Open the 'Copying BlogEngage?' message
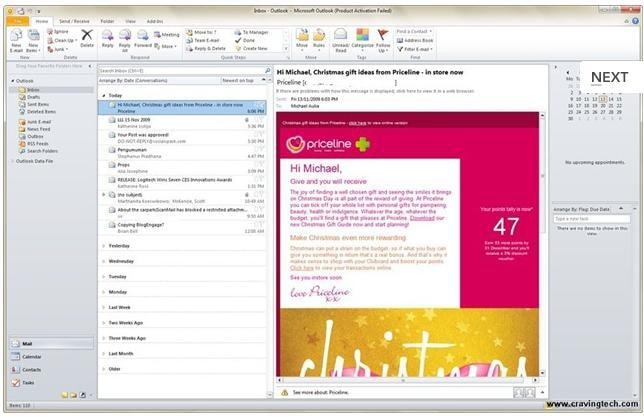Viewport: 644px width, 418px height. click(182, 228)
